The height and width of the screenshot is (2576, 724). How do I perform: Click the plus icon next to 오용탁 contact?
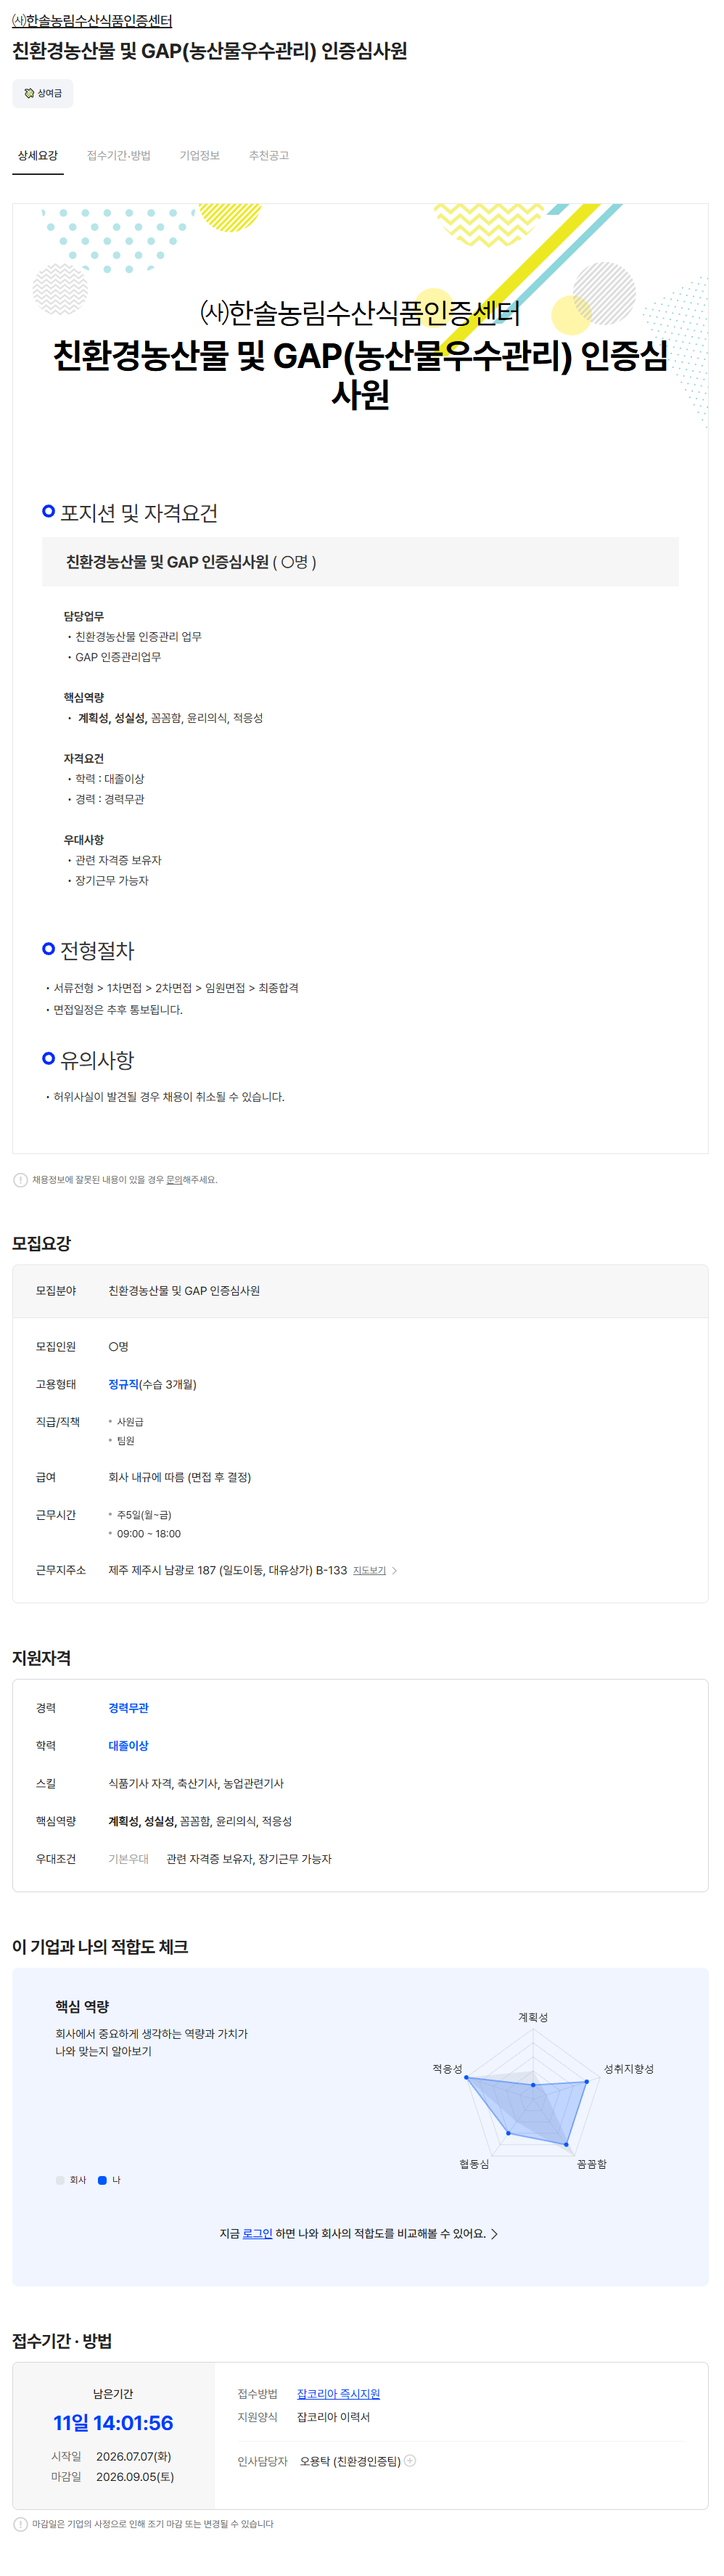click(410, 2460)
